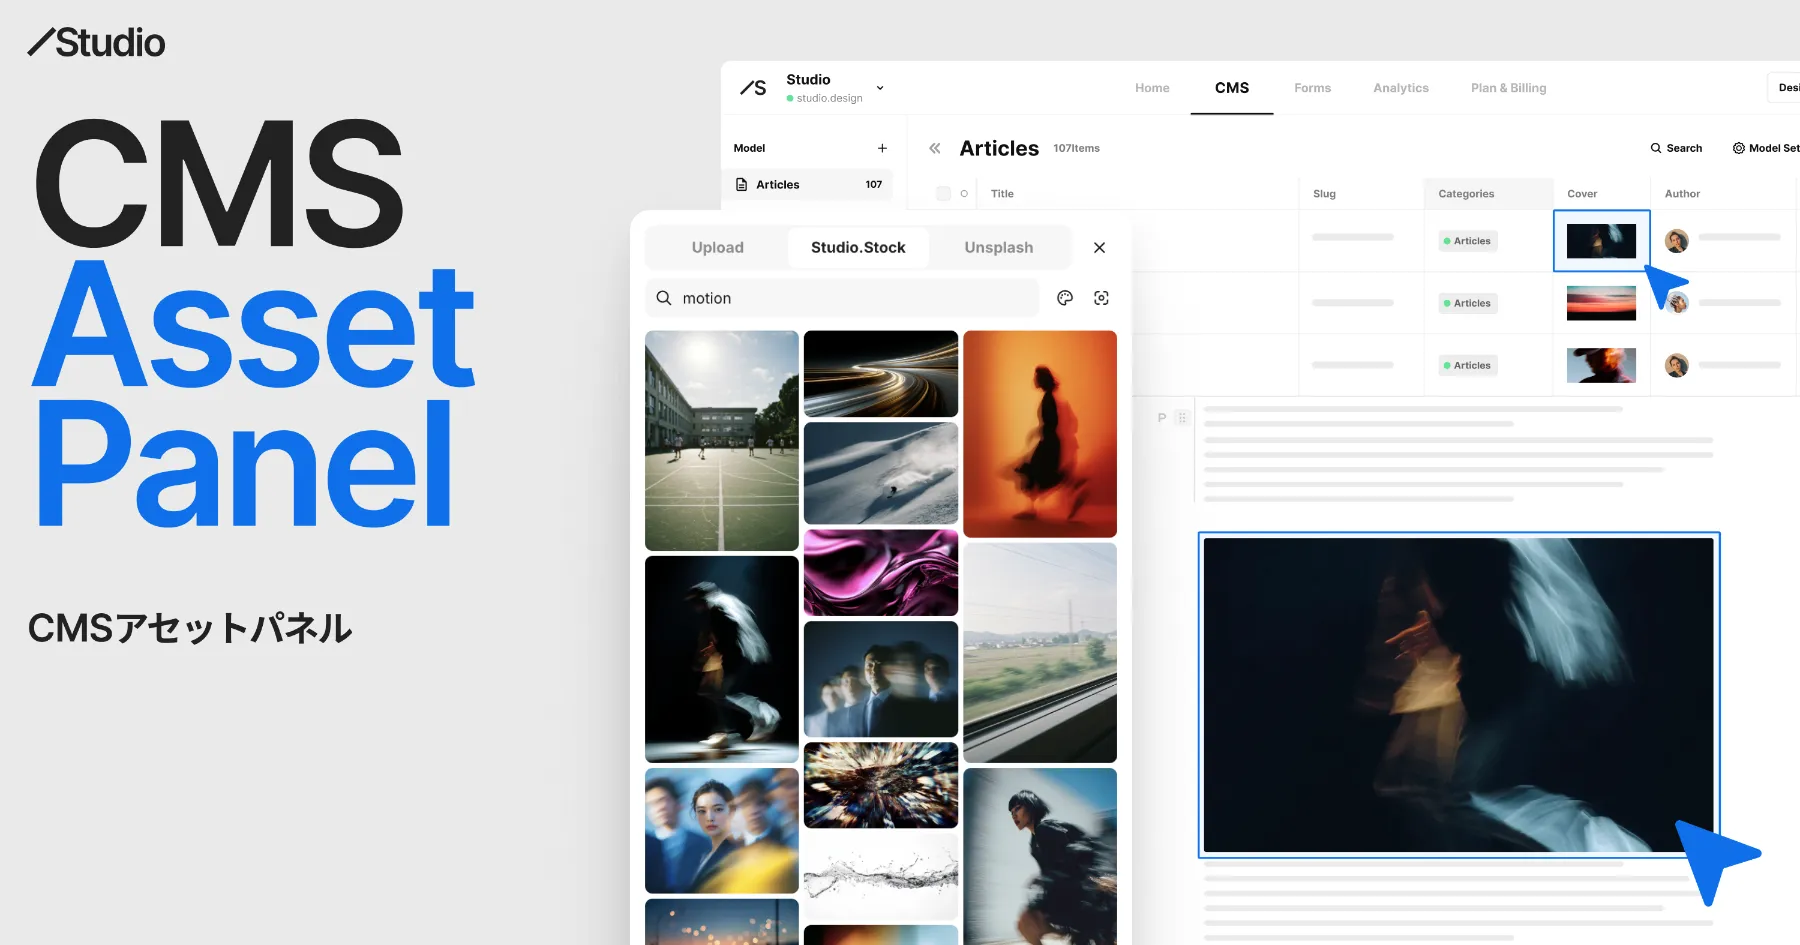Select the first row's dark cover thumbnail
This screenshot has height=945, width=1800.
point(1601,241)
